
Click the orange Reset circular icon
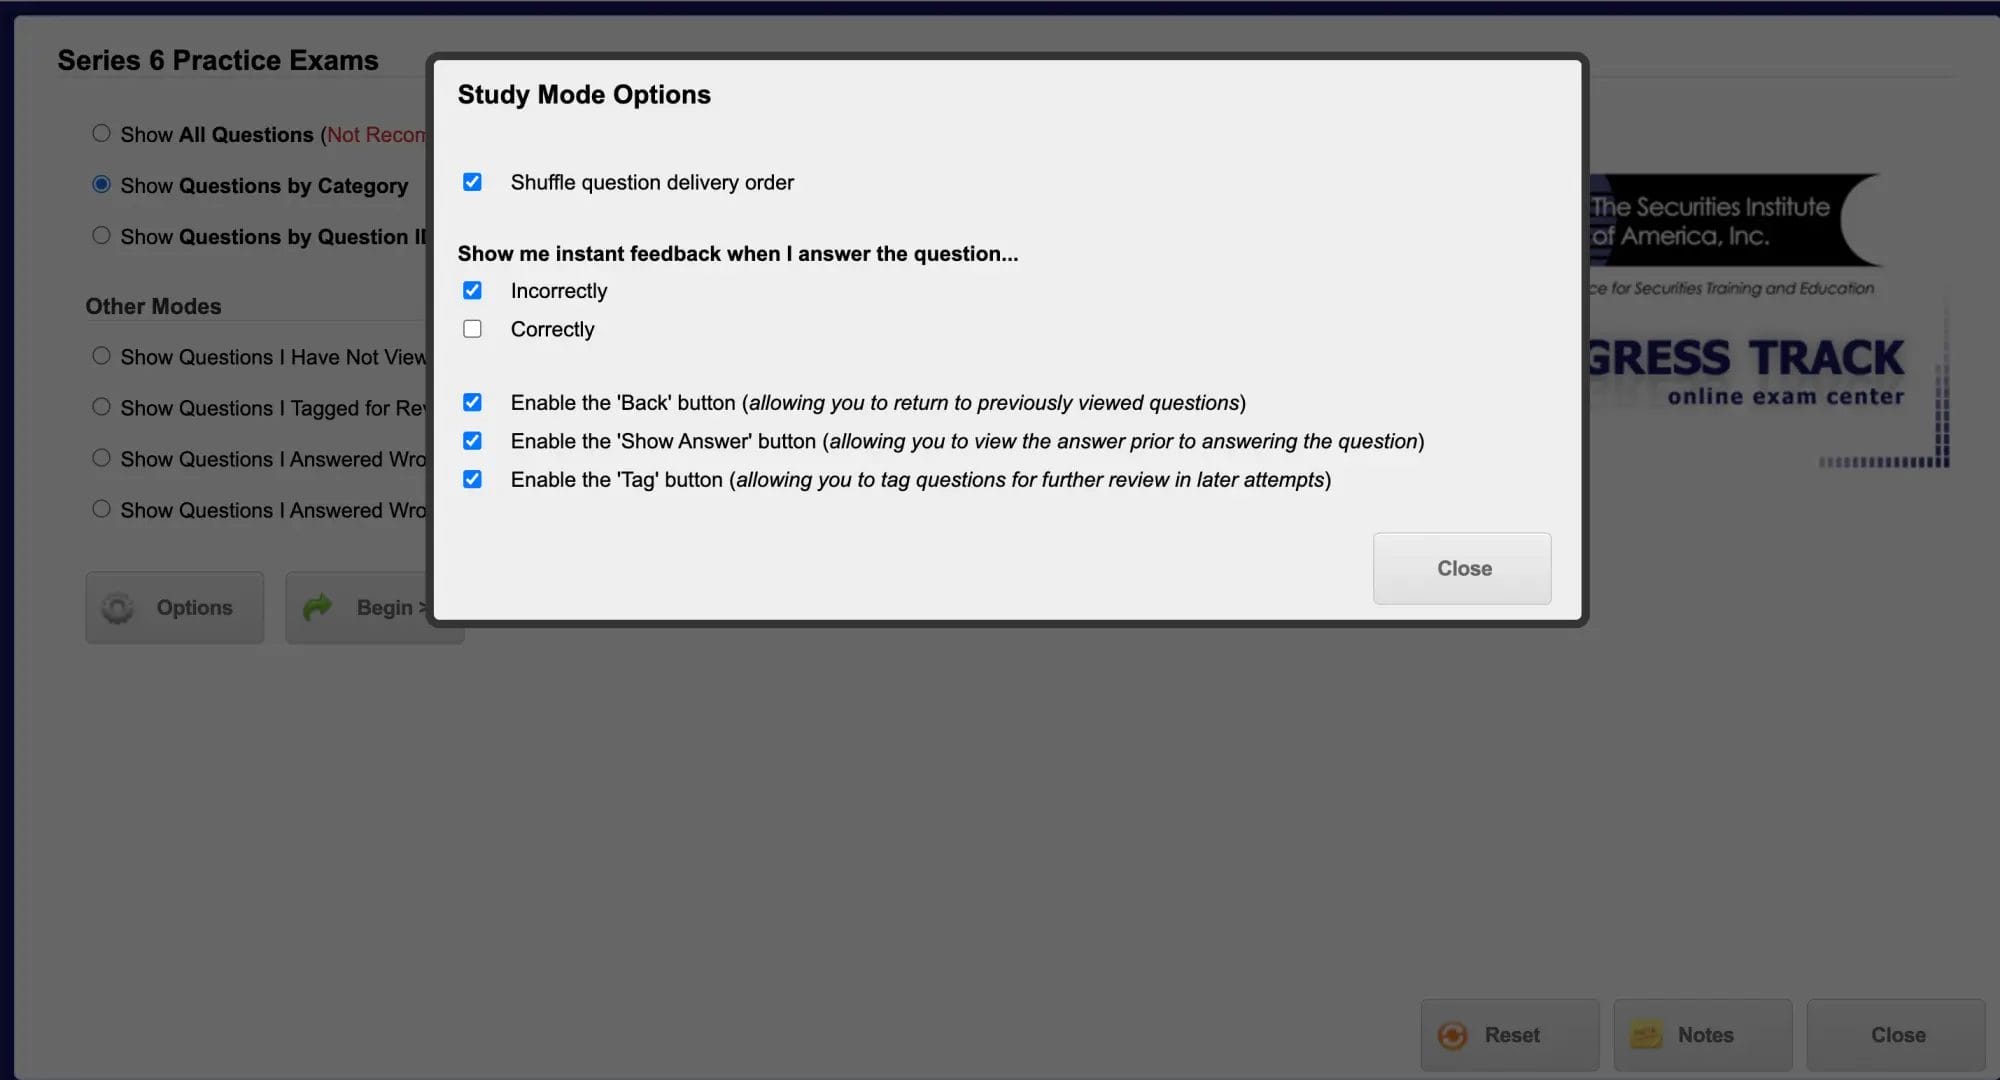pos(1451,1035)
